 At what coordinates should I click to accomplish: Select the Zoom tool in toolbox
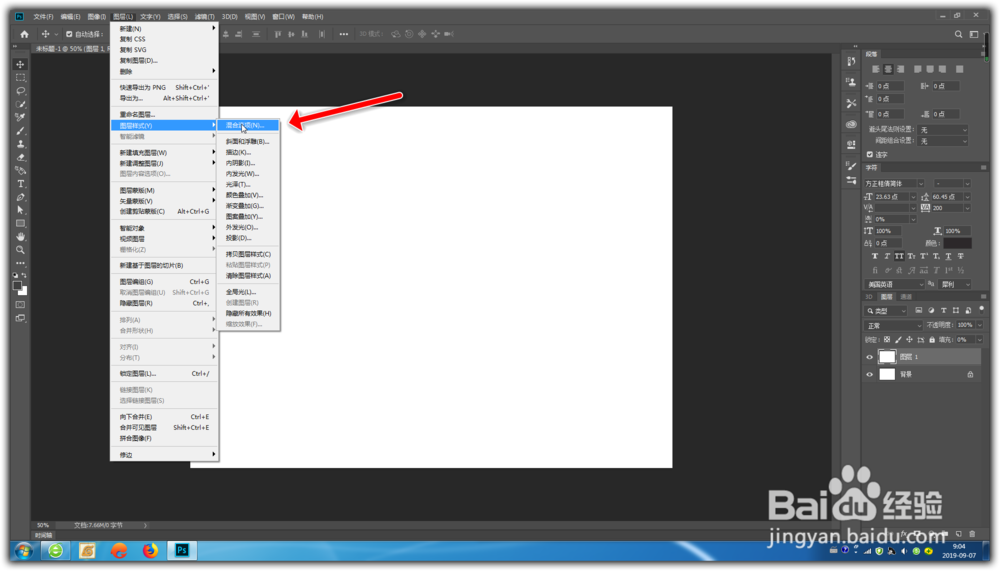20,250
